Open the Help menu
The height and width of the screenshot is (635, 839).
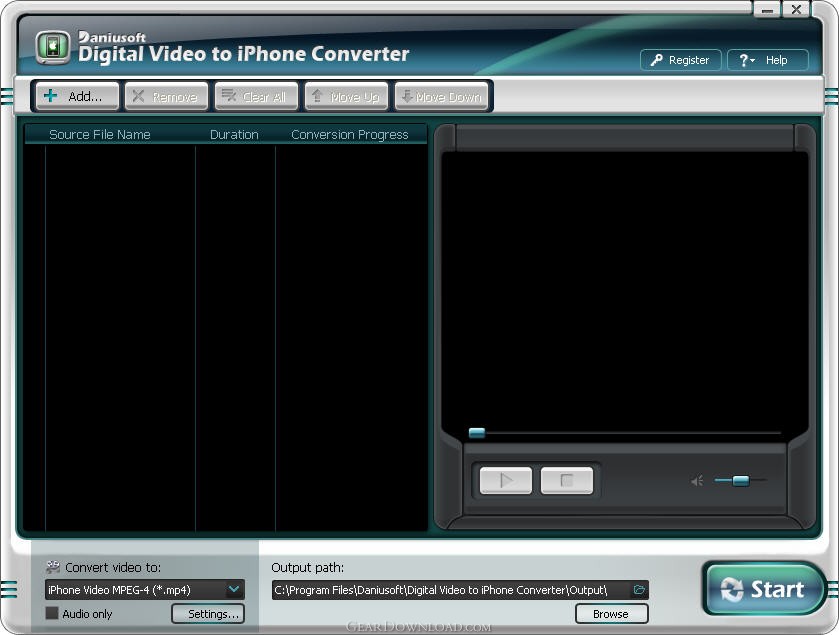pos(767,60)
